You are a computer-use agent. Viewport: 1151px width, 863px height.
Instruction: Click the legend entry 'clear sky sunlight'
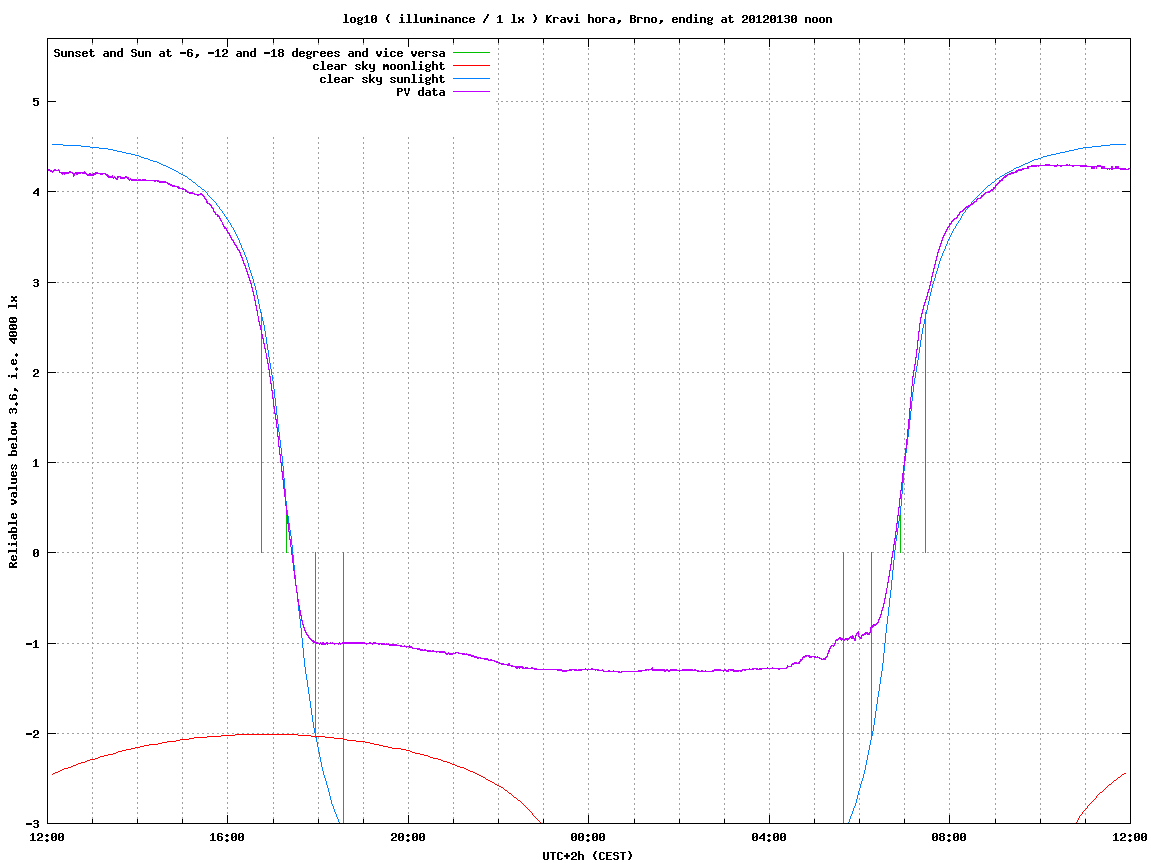(382, 79)
